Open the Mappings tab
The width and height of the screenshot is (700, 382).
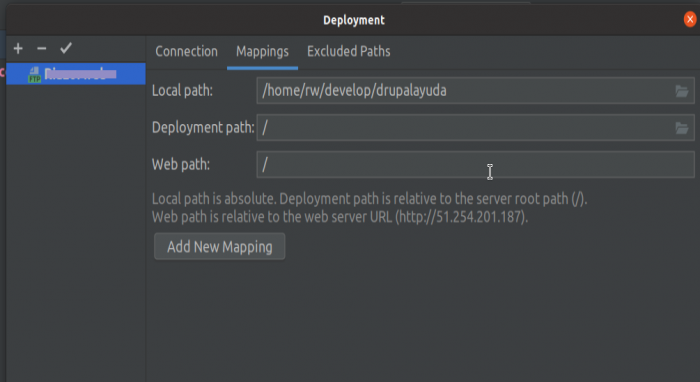pos(262,52)
